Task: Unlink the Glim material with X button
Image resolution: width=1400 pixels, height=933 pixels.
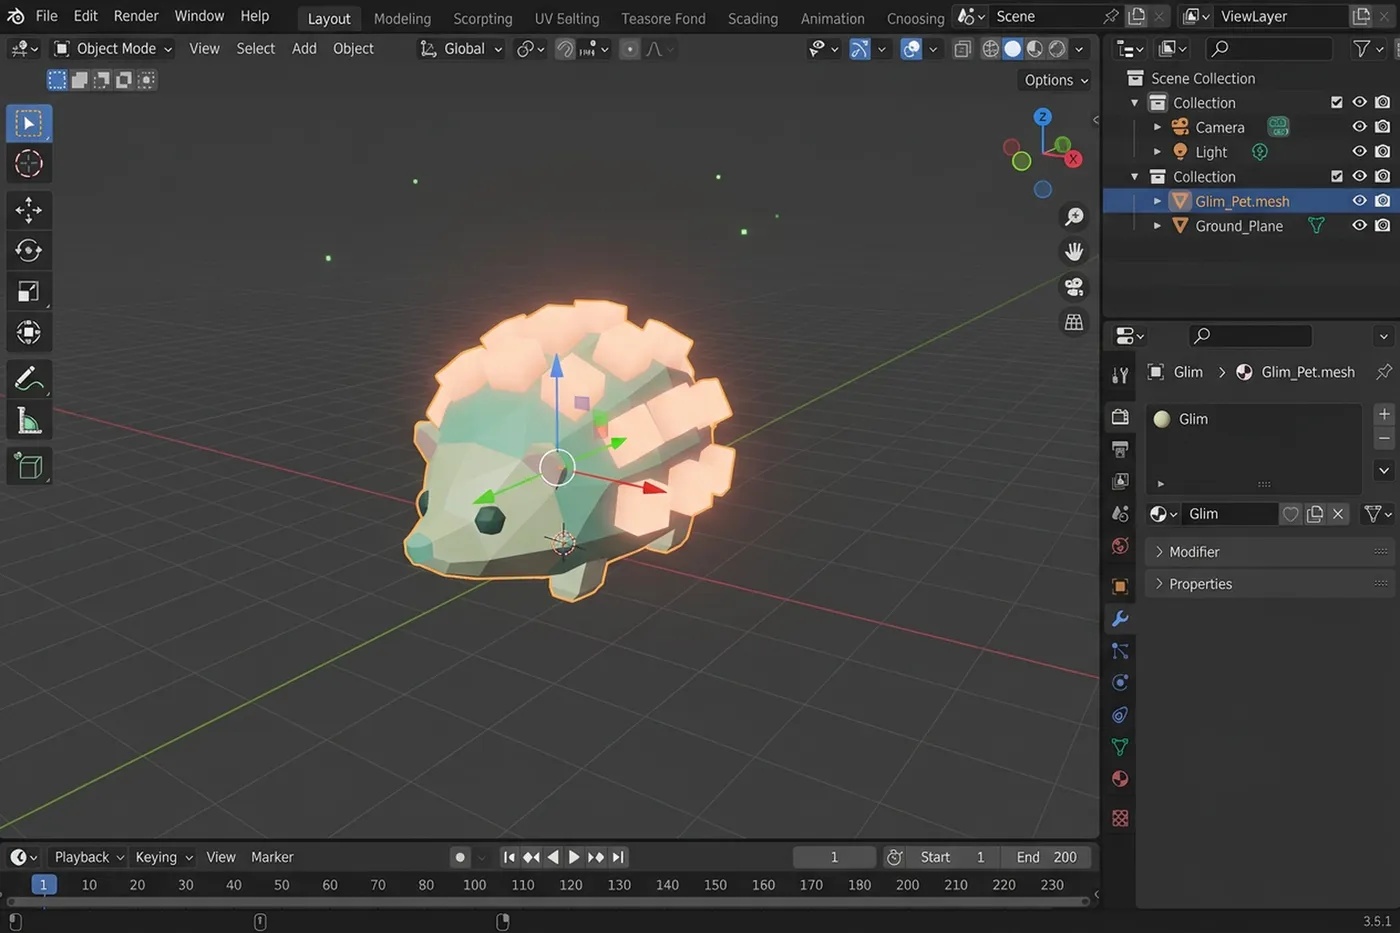Action: pos(1338,514)
